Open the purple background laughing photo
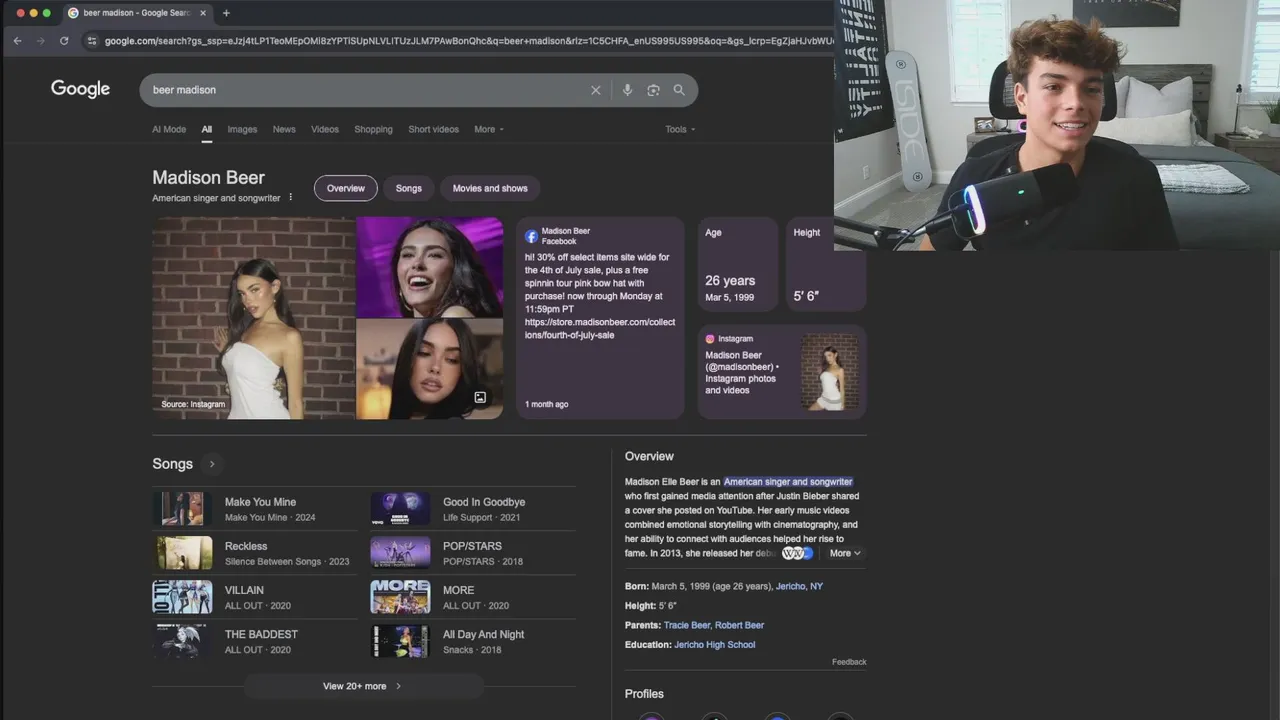Screen dimensions: 1280x720 click(x=430, y=267)
